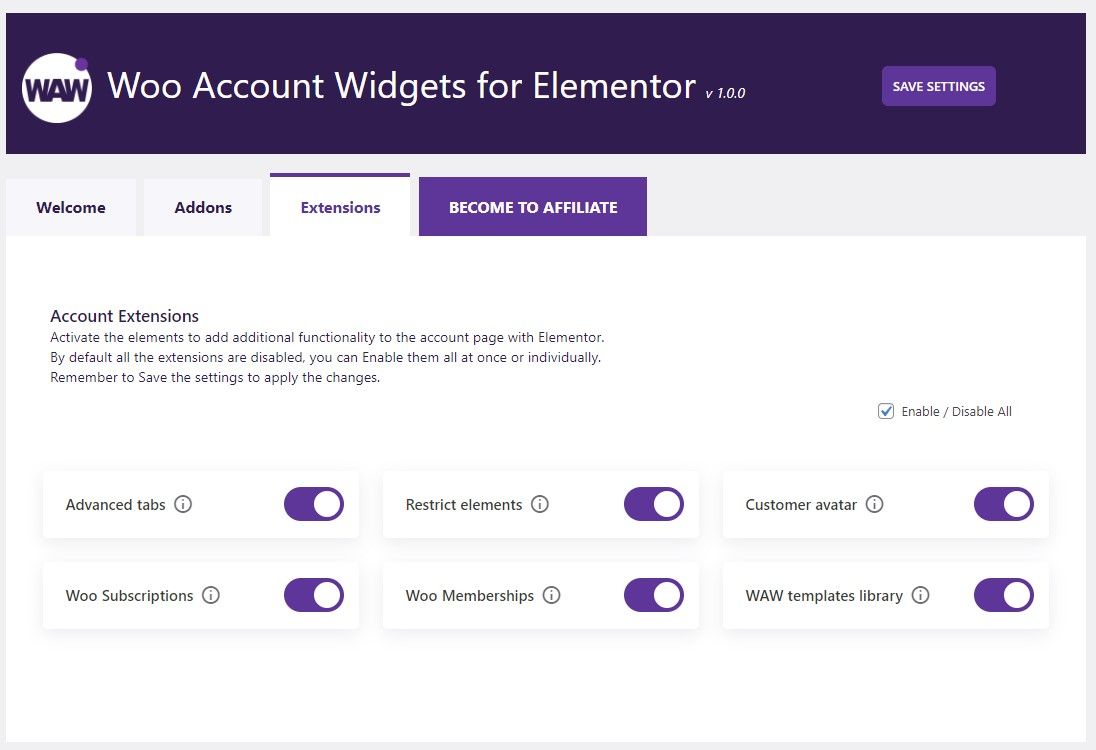Click the Become to Affiliate button
This screenshot has height=750, width=1096.
(x=533, y=207)
